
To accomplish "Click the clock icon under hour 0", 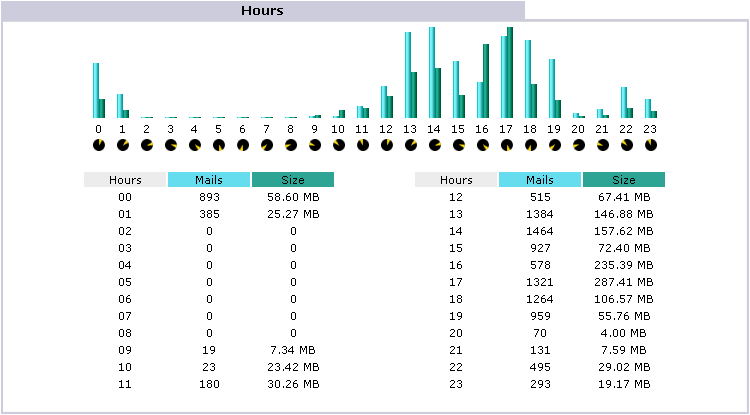I will 98,145.
